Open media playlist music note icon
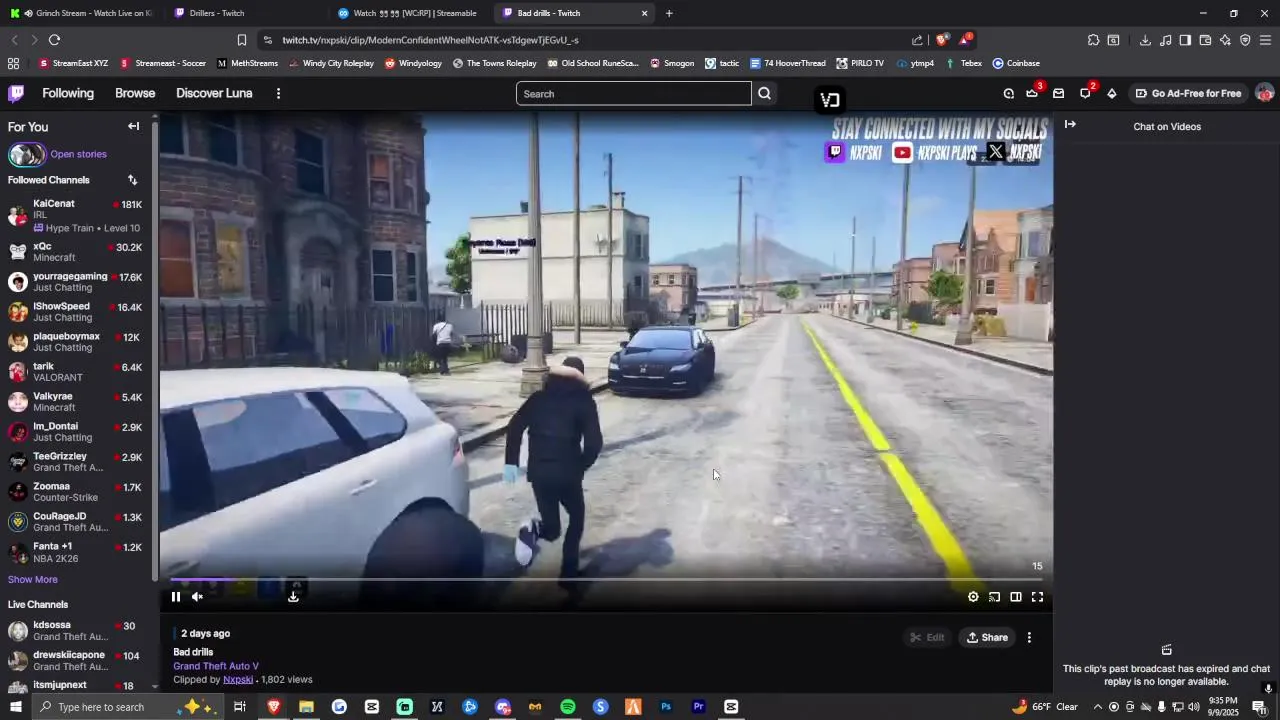 [x=1165, y=40]
